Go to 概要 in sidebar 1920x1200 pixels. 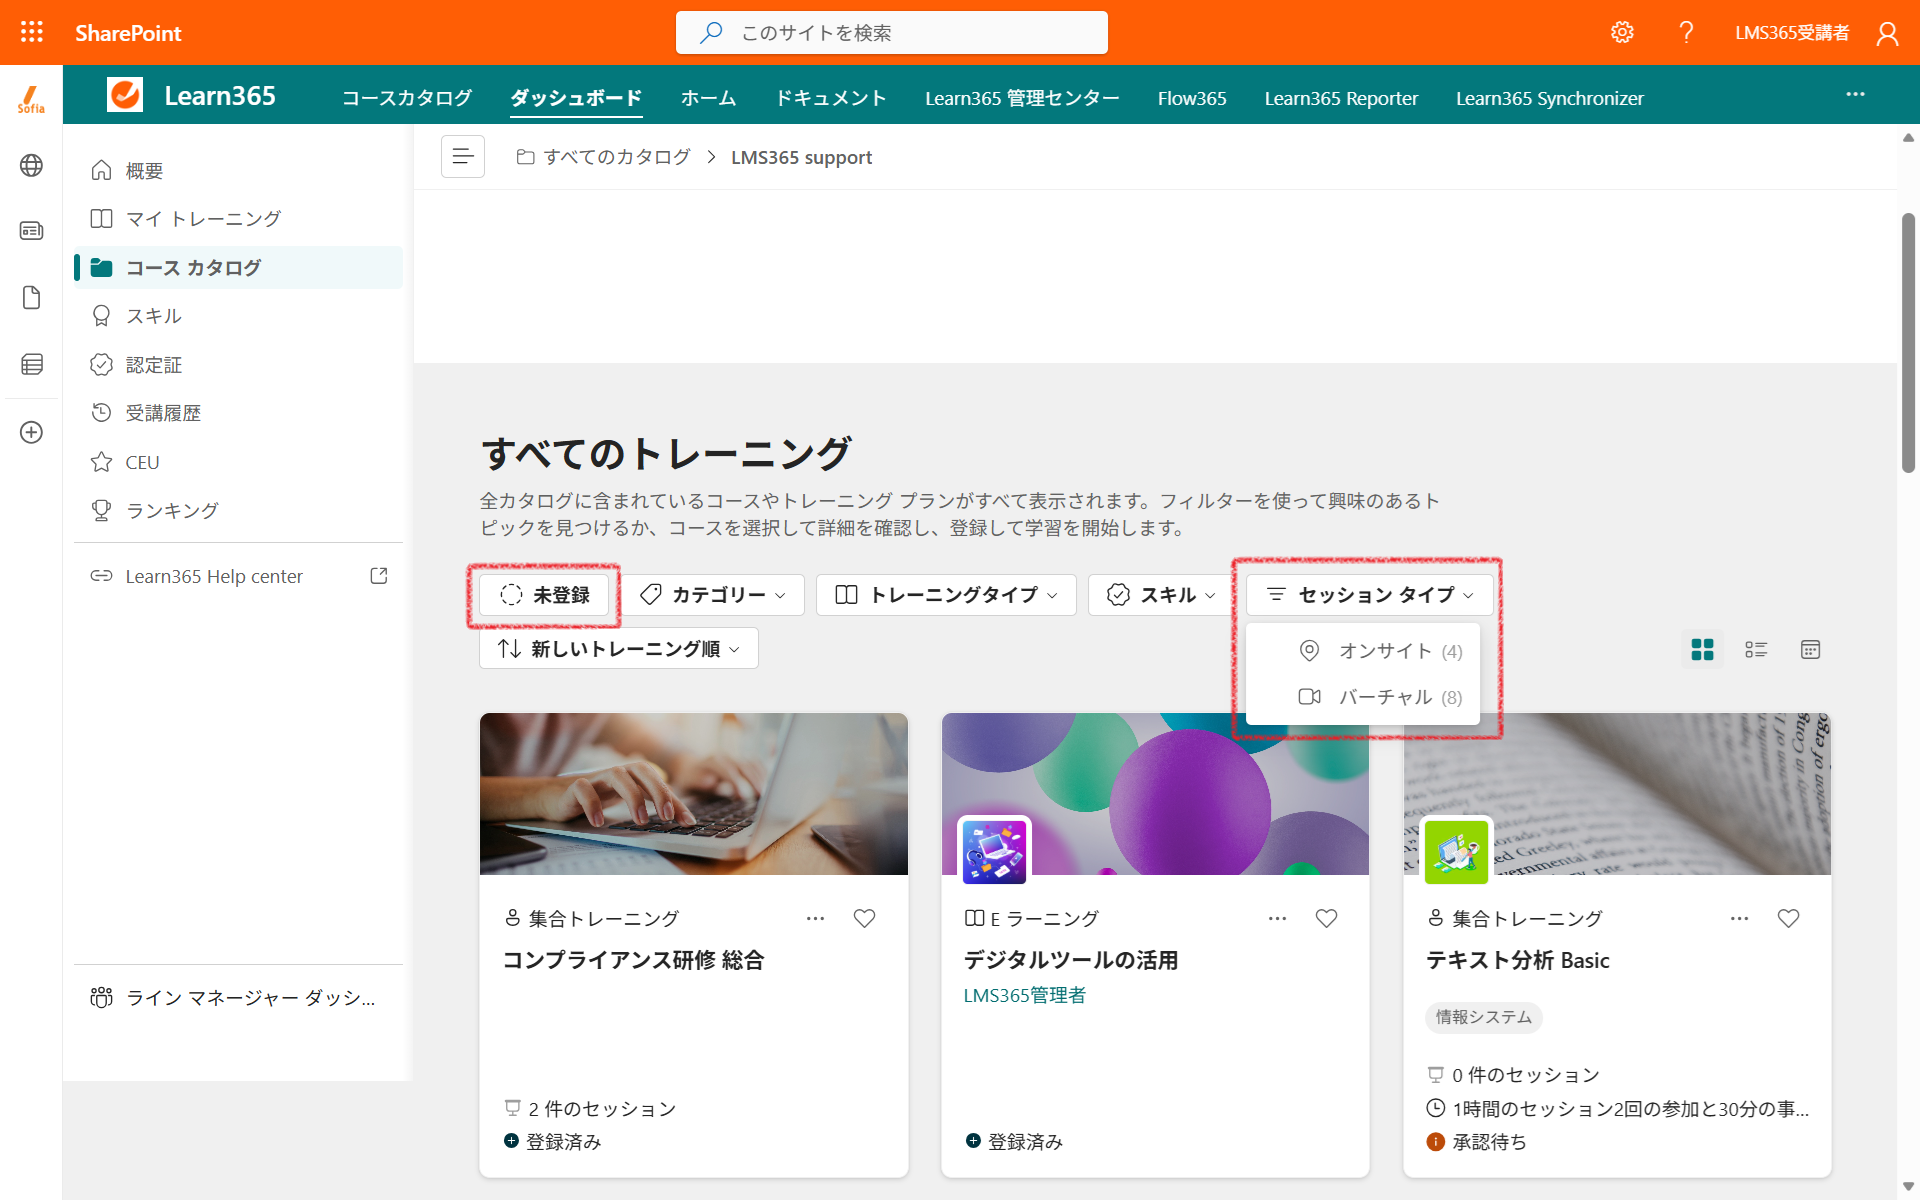(238, 171)
